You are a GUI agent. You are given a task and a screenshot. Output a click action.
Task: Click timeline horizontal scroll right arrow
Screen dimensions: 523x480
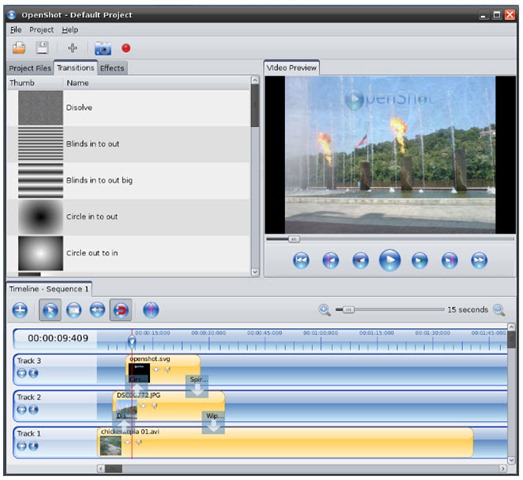tap(503, 469)
